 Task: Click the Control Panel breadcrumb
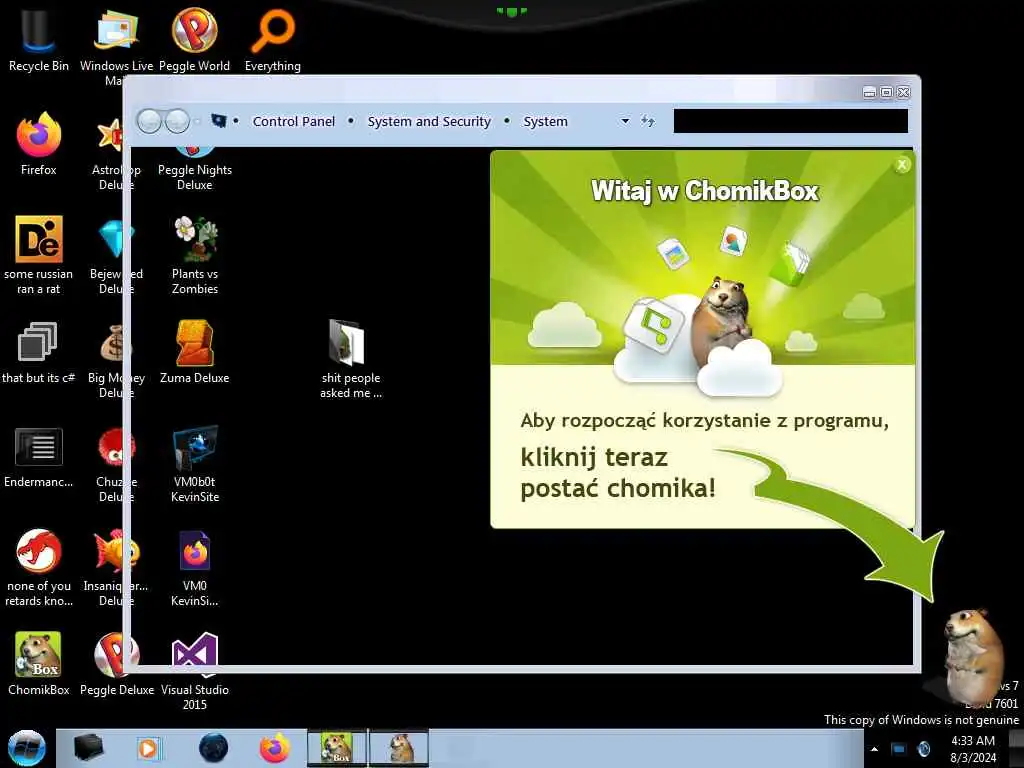click(294, 121)
